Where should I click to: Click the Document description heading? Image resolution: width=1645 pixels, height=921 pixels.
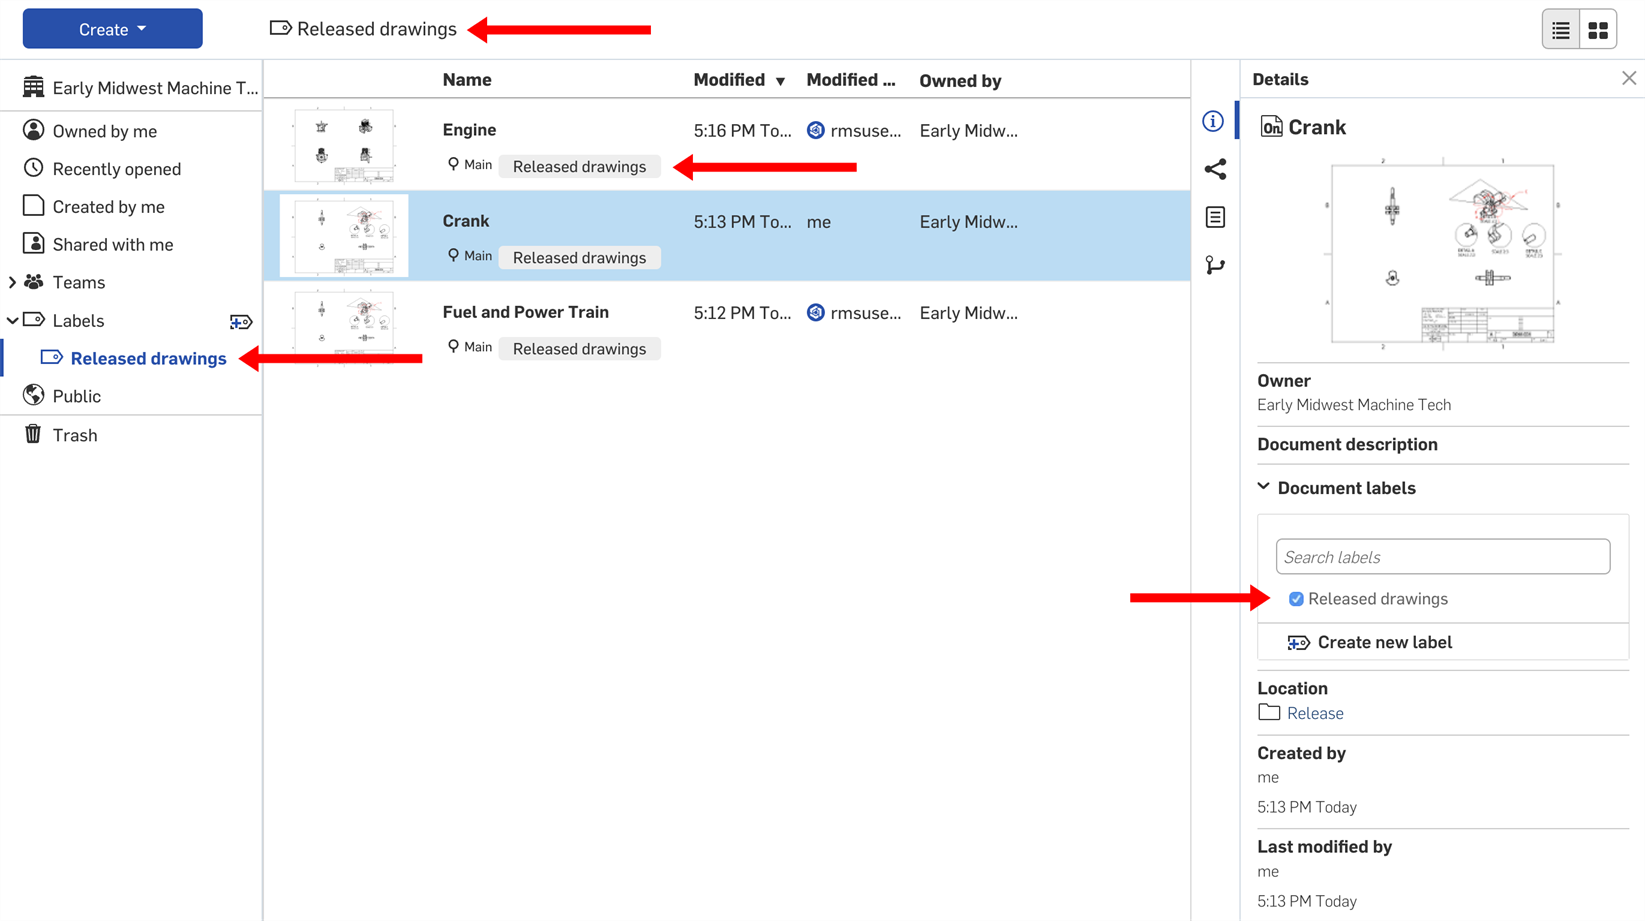pos(1347,444)
